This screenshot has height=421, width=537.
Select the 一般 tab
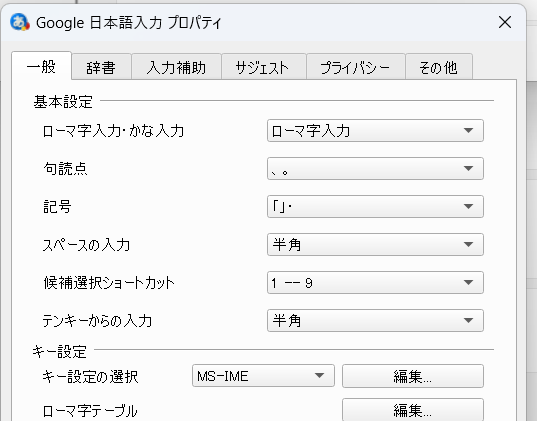(x=41, y=66)
